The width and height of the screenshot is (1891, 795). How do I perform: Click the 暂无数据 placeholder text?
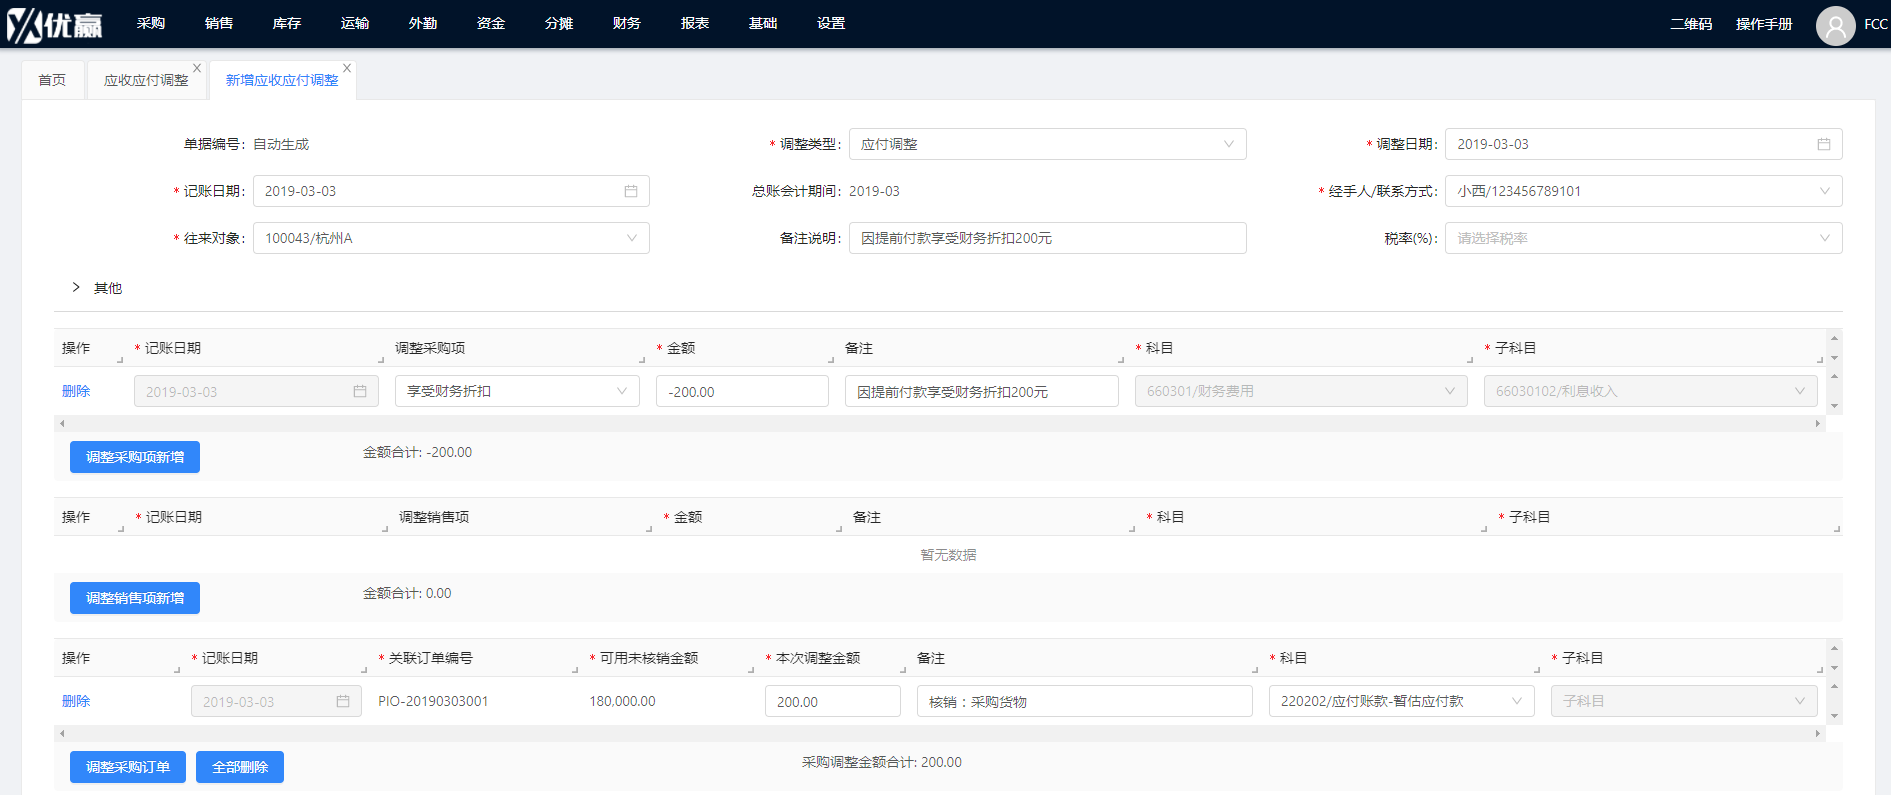(948, 555)
